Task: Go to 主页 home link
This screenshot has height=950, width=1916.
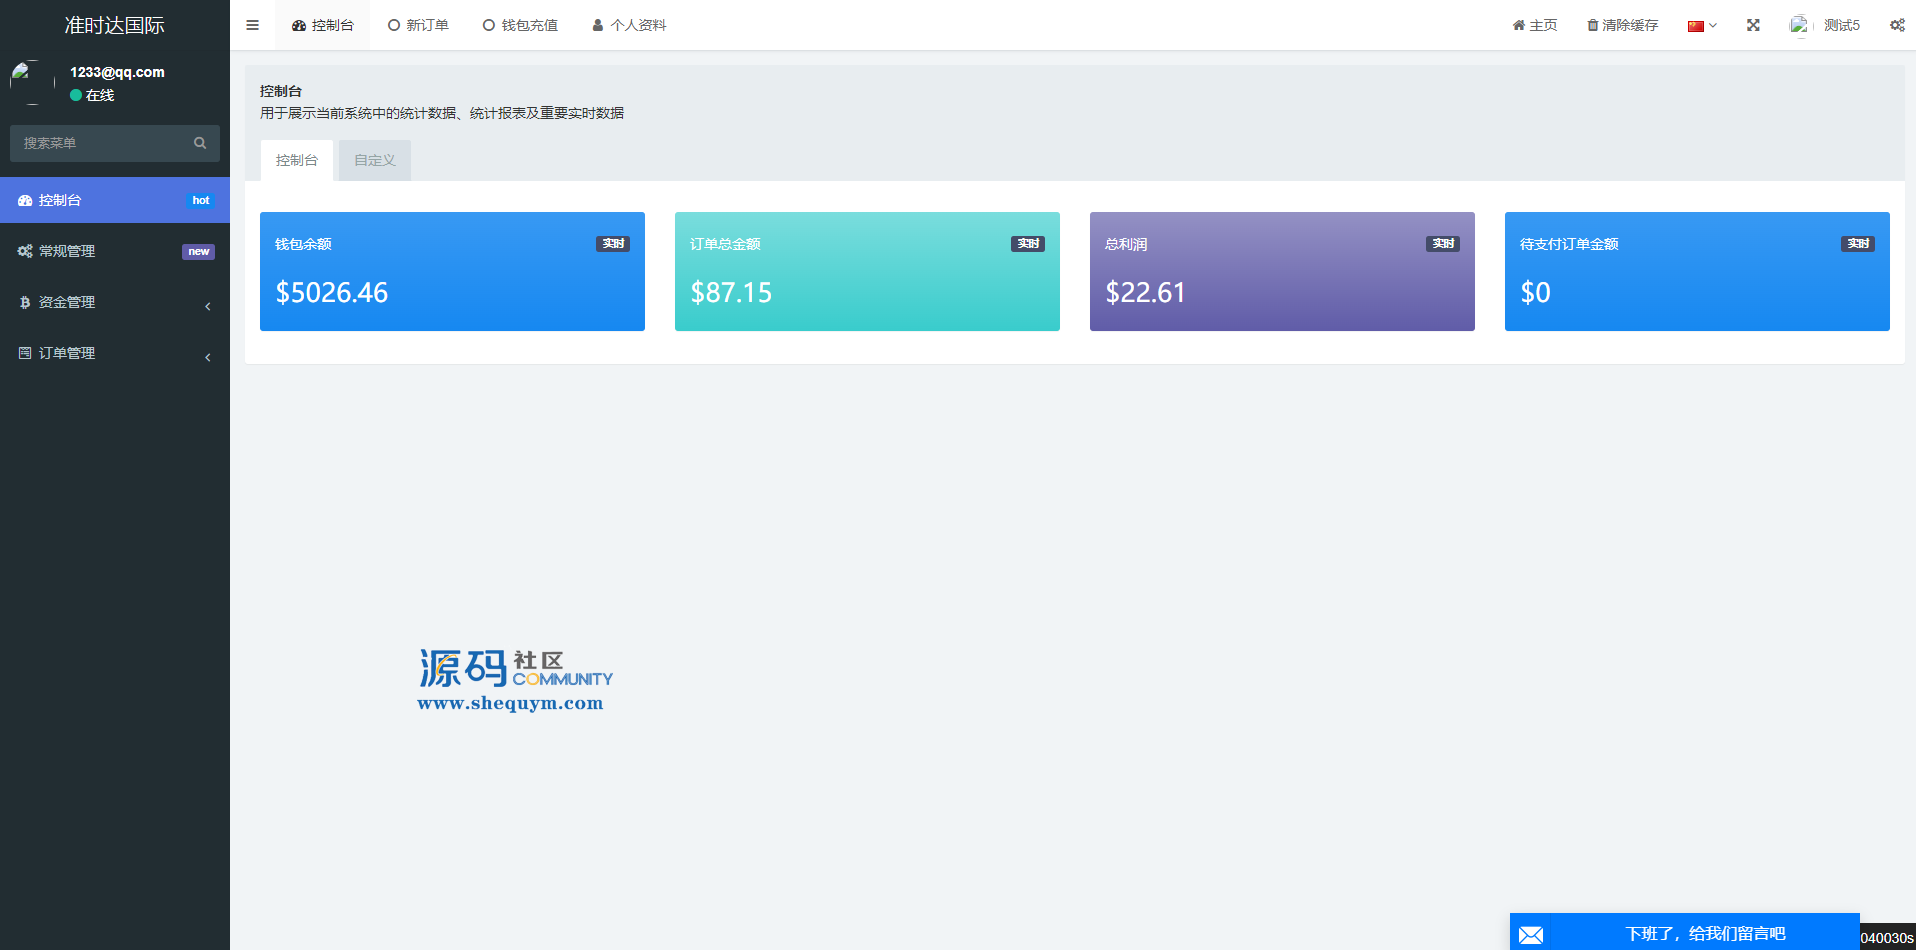Action: (1535, 25)
